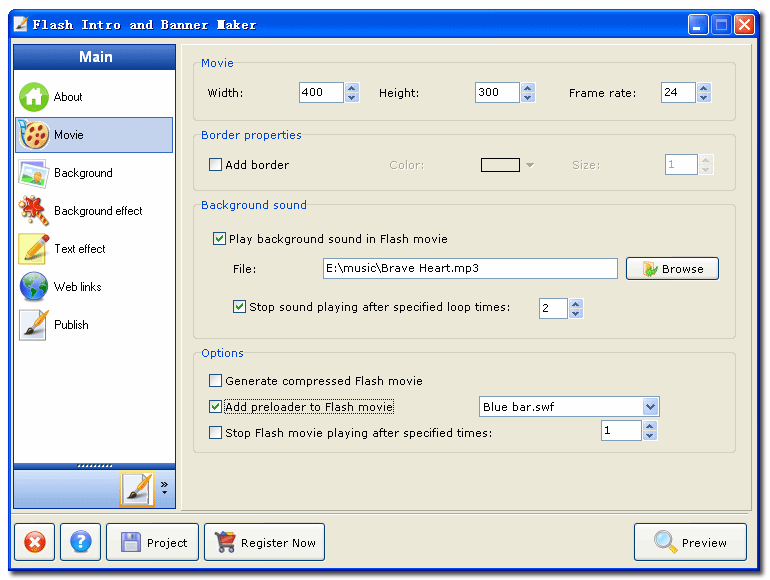Image resolution: width=770 pixels, height=580 pixels.
Task: Click the Preview button
Action: click(x=690, y=543)
